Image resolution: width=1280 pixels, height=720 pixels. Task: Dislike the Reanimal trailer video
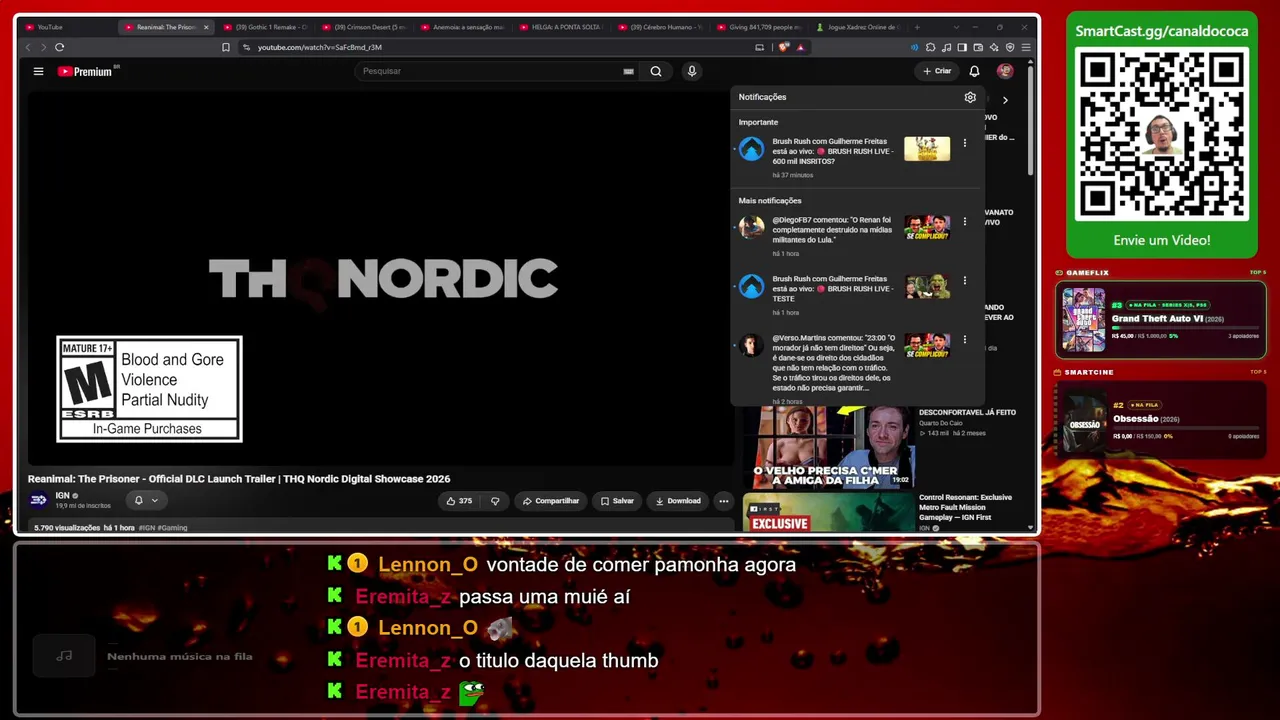click(x=495, y=501)
